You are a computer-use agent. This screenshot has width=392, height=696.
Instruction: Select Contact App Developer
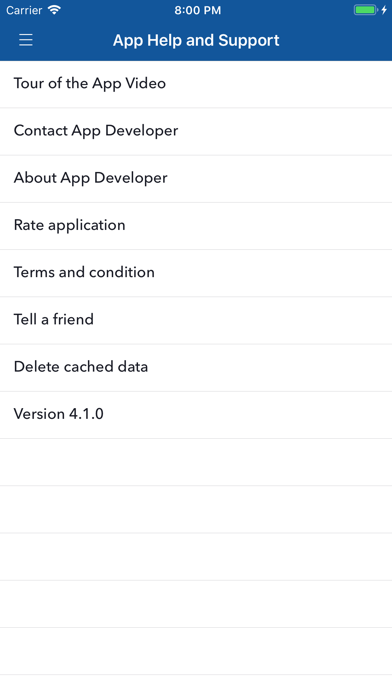[196, 131]
